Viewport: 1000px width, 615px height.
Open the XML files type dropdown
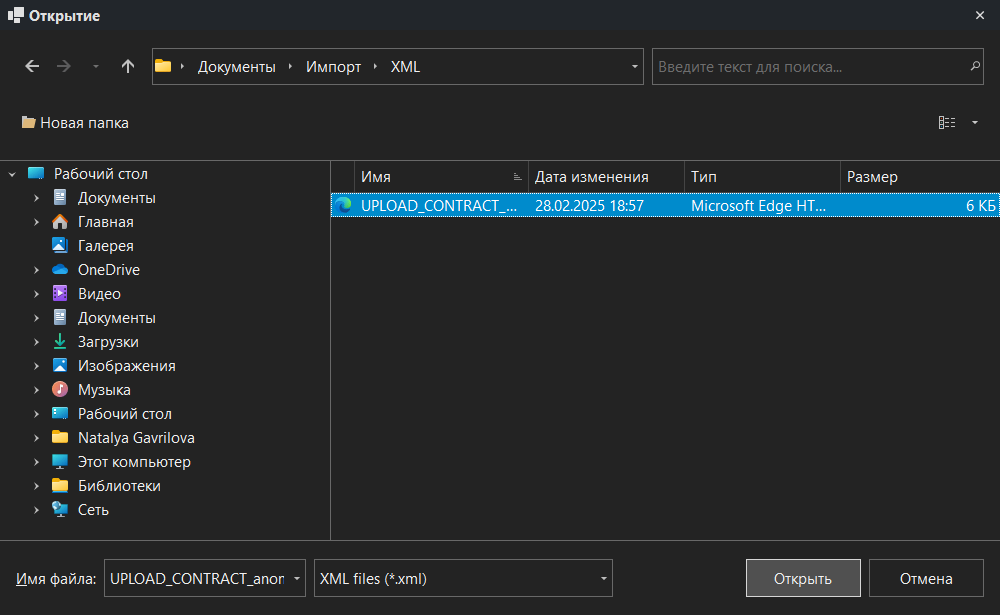coord(604,578)
